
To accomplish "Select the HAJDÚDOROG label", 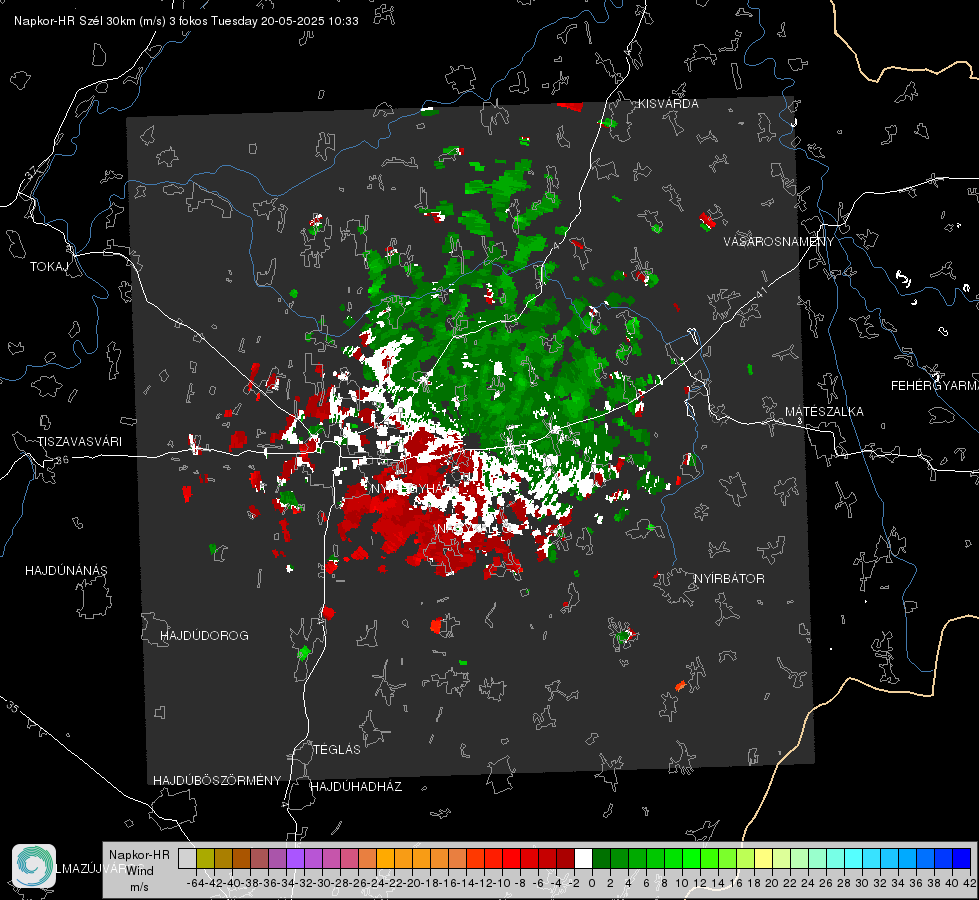I will coord(204,635).
